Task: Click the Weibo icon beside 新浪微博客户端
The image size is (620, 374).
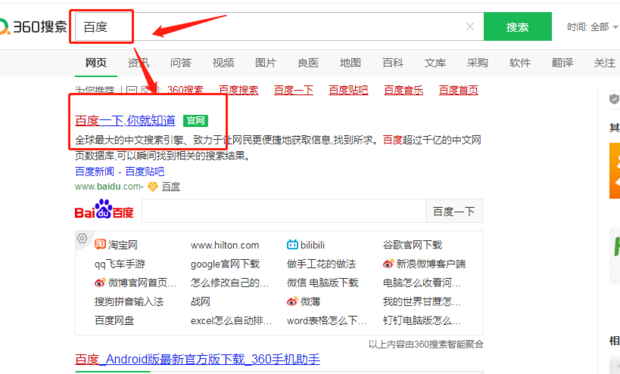Action: (x=388, y=264)
